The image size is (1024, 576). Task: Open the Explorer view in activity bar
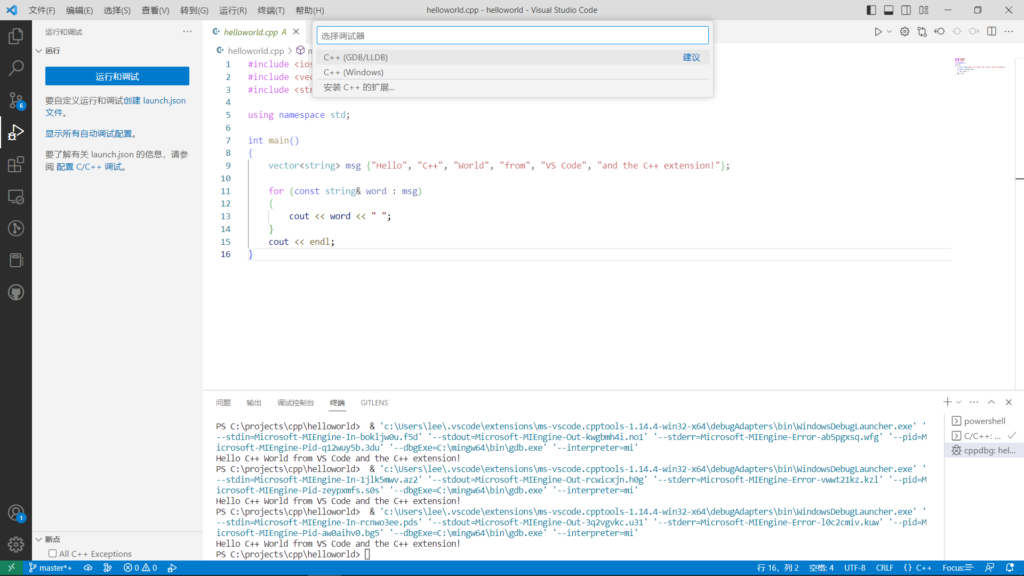pos(16,36)
